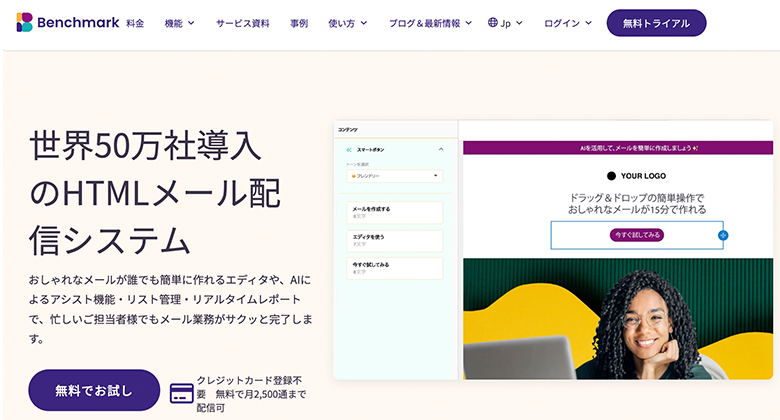The height and width of the screenshot is (420, 780).
Task: Click the globe language icon
Action: [x=493, y=22]
